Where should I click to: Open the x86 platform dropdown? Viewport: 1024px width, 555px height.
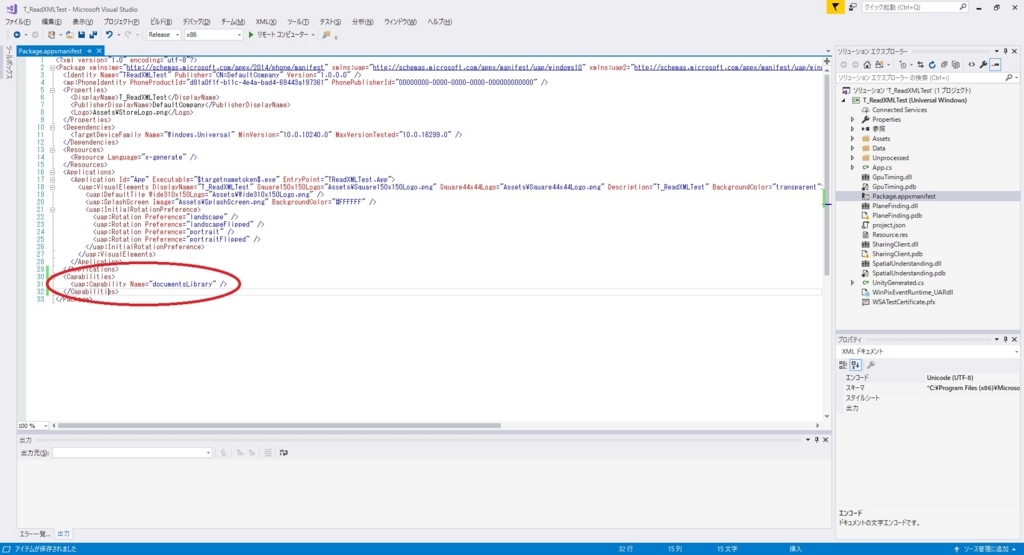213,35
